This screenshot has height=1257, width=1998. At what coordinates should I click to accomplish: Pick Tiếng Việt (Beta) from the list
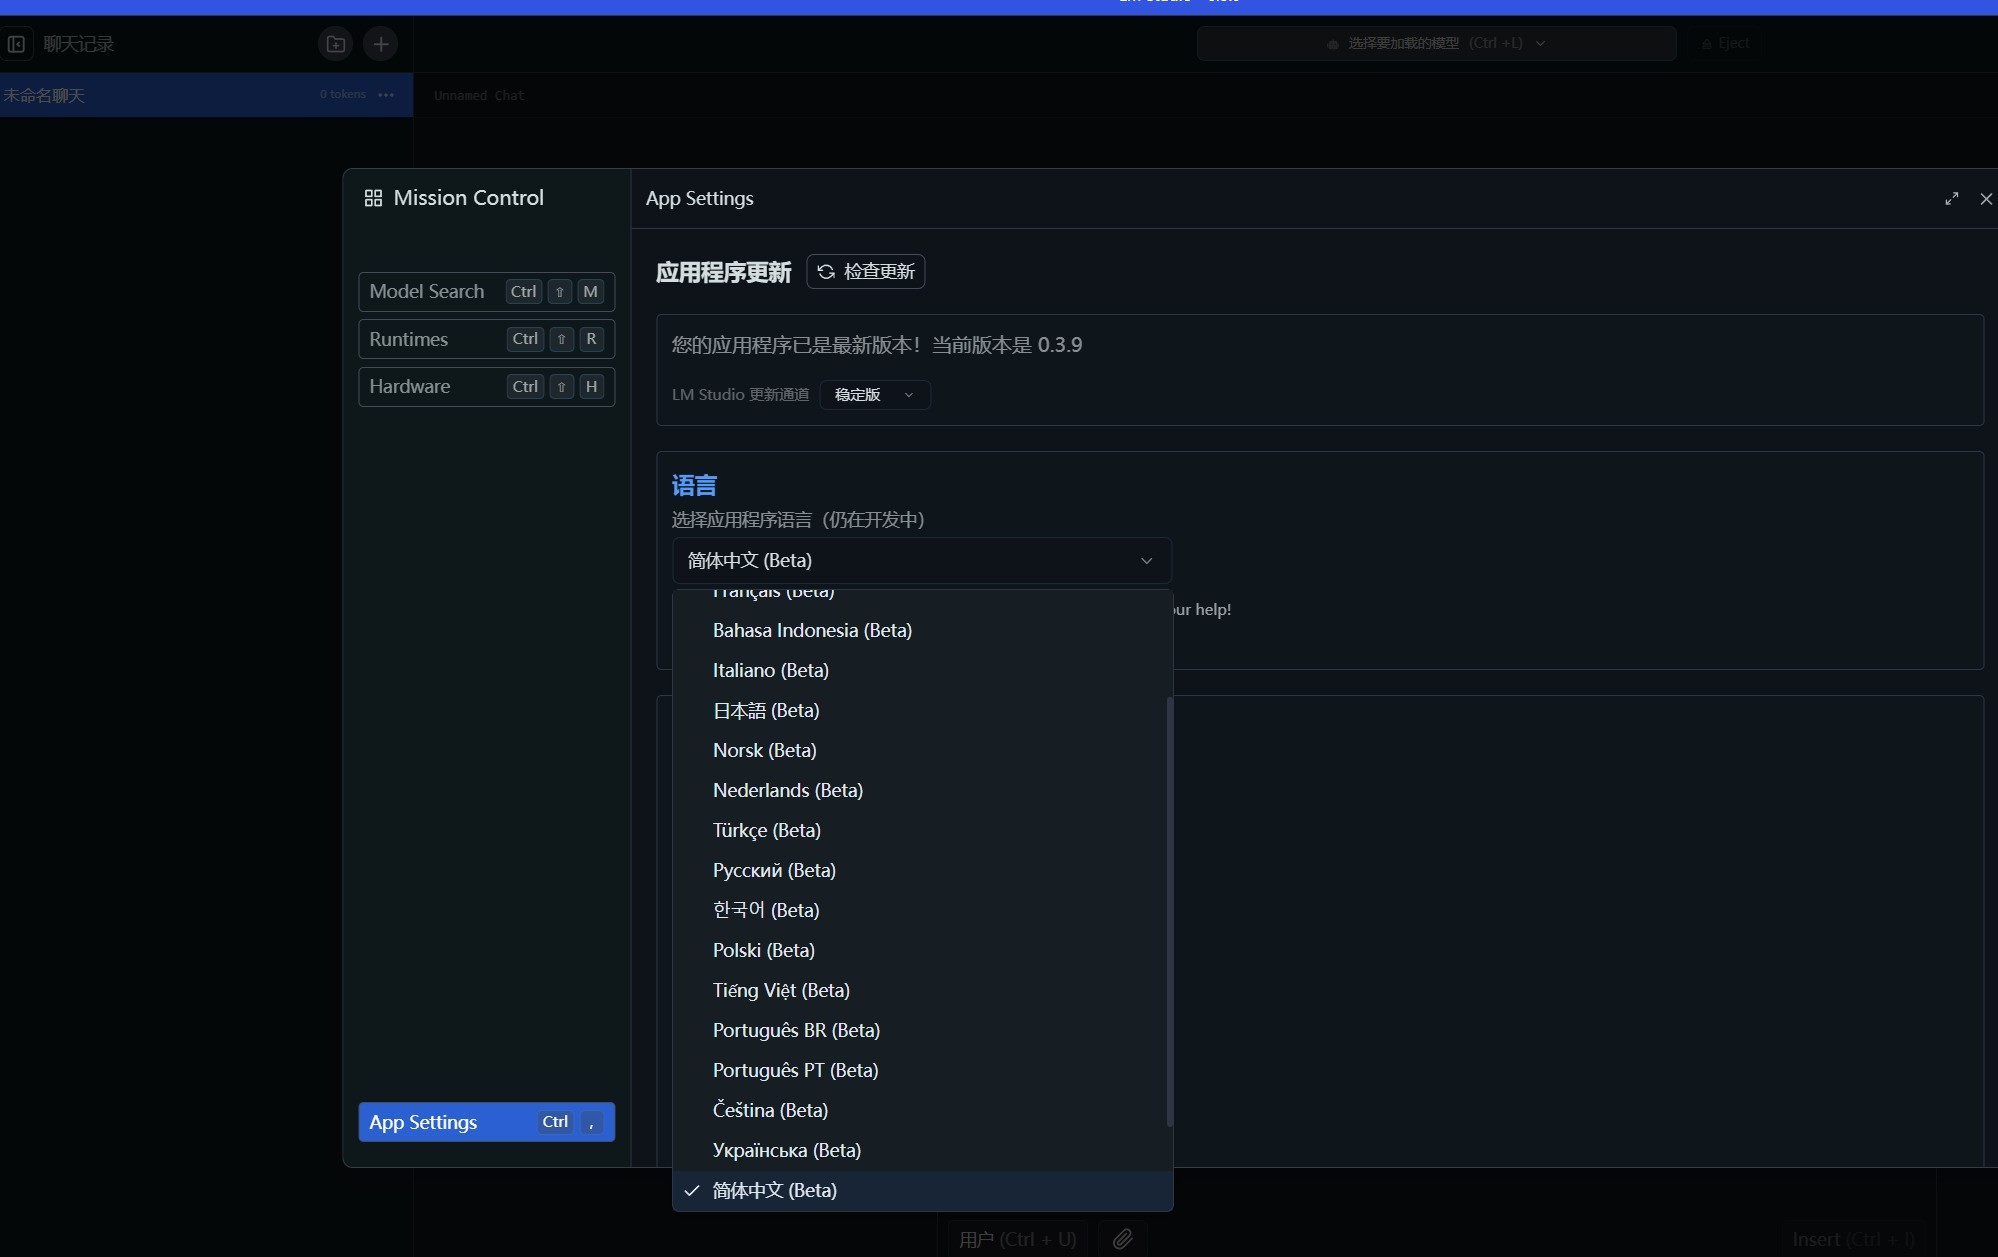coord(920,990)
